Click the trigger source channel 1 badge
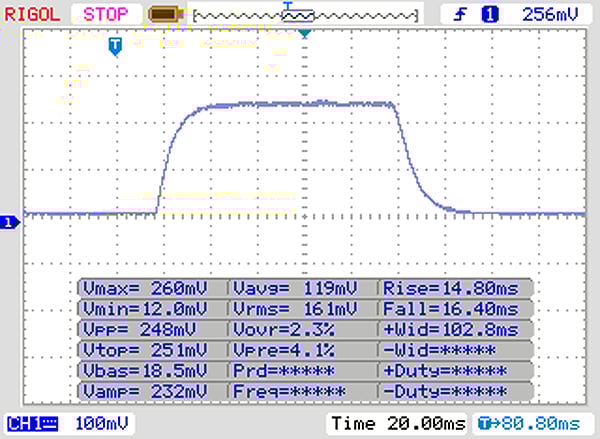Screen dimensions: 600x439 (490, 15)
